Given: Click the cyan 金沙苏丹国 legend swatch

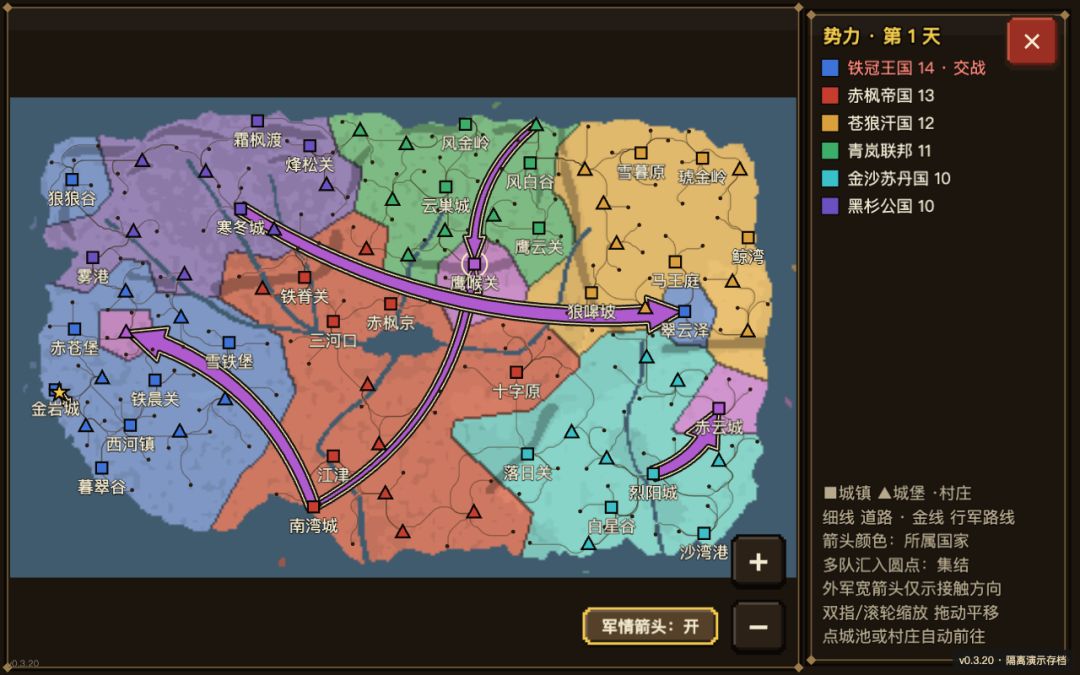Looking at the screenshot, I should click(x=830, y=178).
